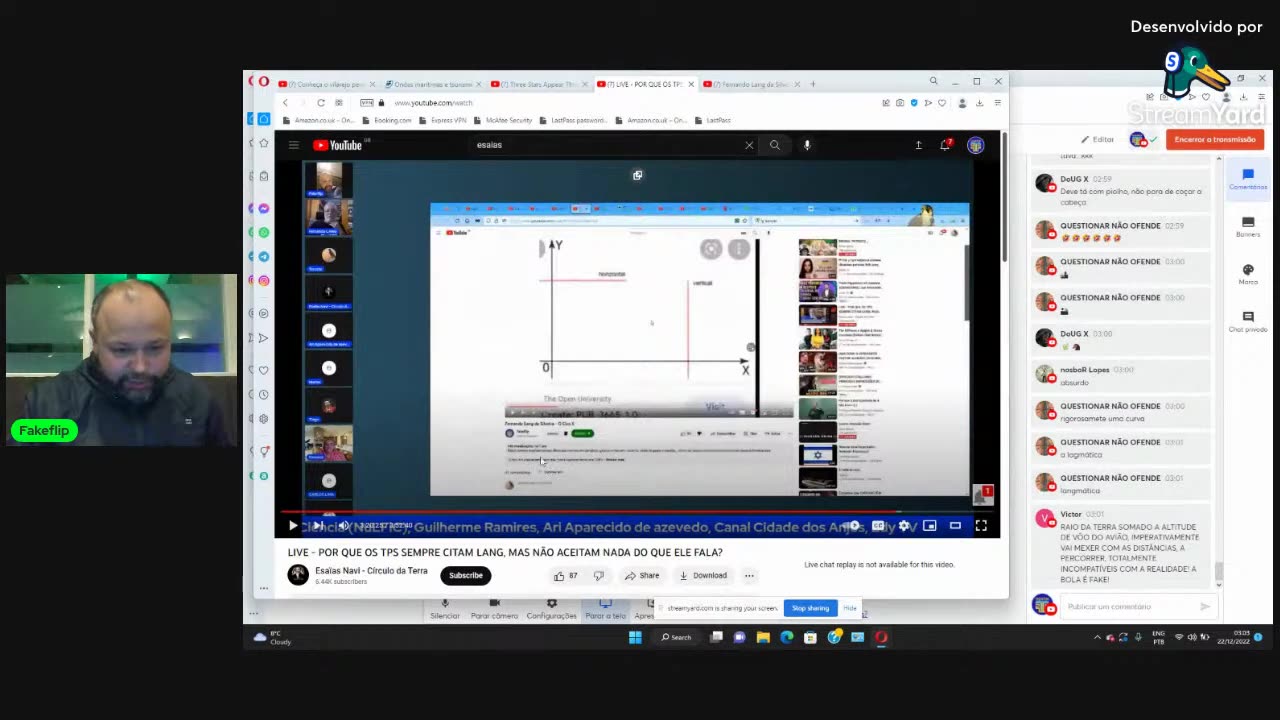
Task: Enter fullscreen for the video
Action: coord(981,525)
